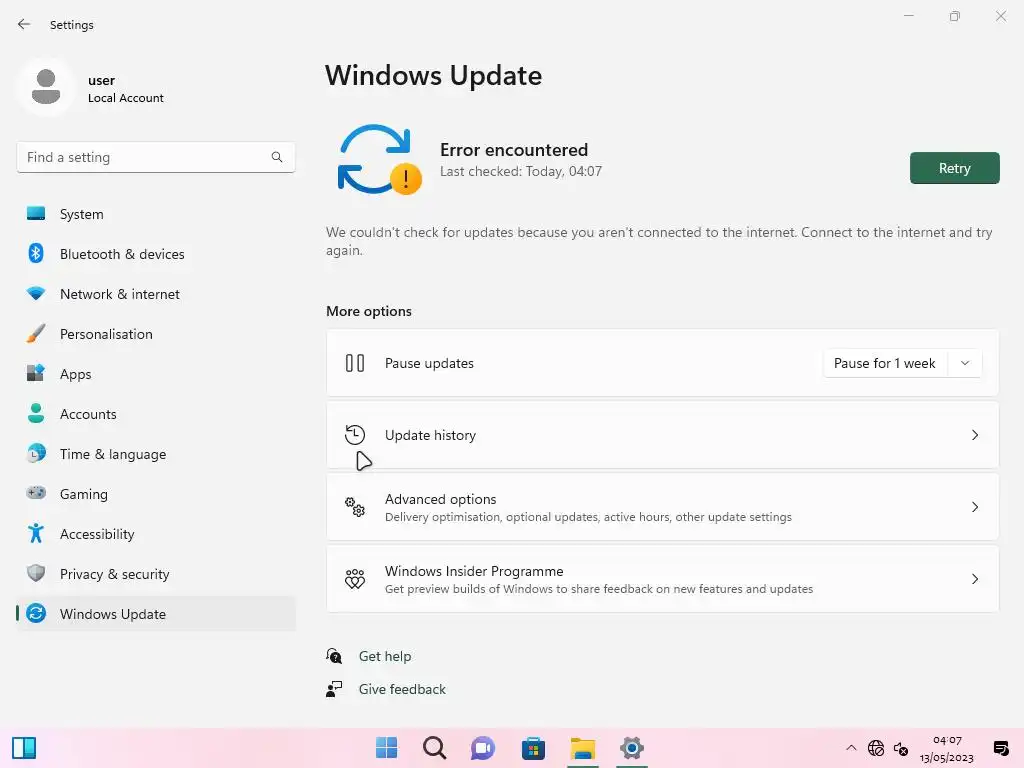Click the user avatar picture

[46, 87]
